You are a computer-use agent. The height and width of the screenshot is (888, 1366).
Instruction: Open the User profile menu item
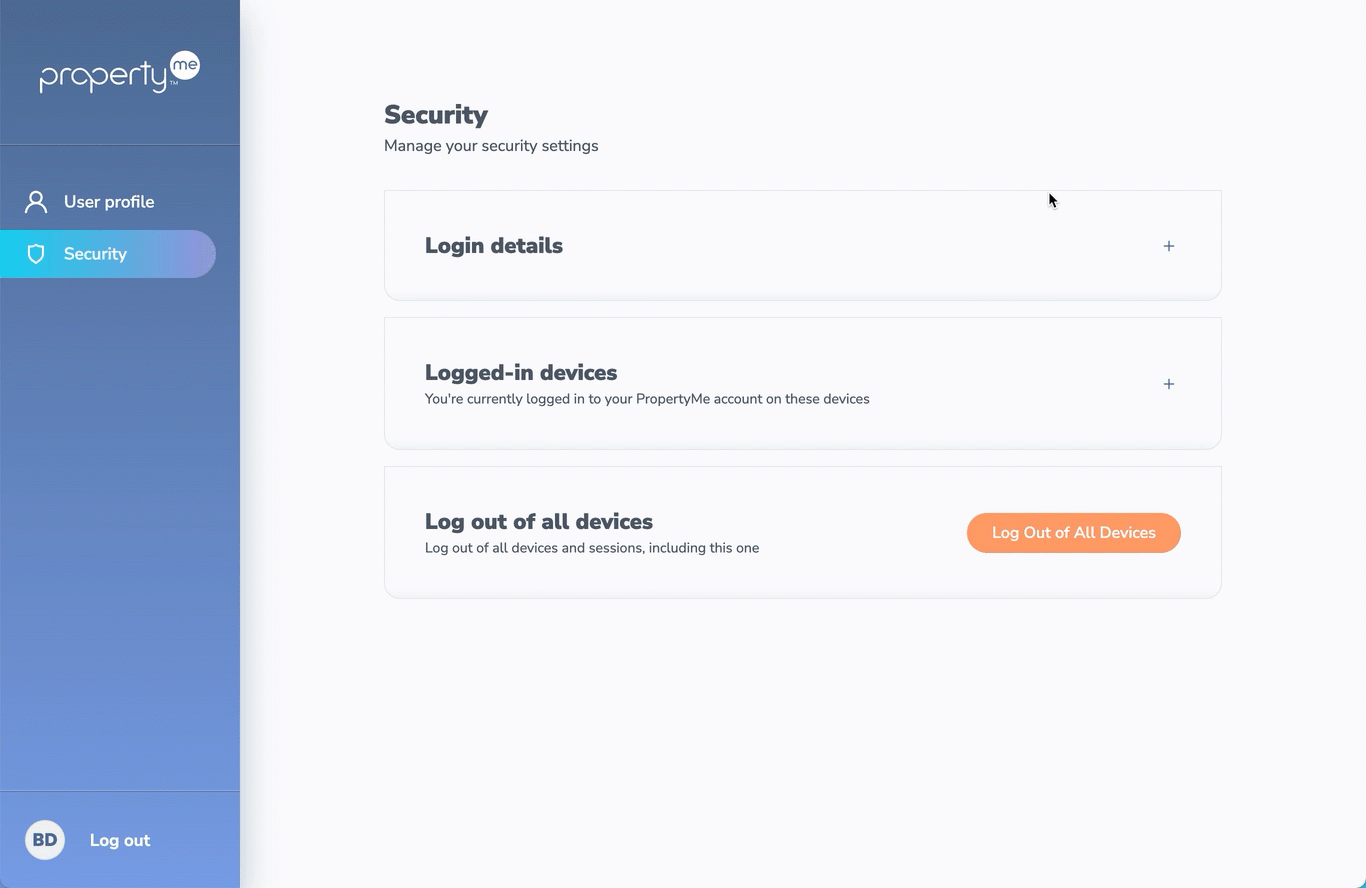[x=108, y=202]
